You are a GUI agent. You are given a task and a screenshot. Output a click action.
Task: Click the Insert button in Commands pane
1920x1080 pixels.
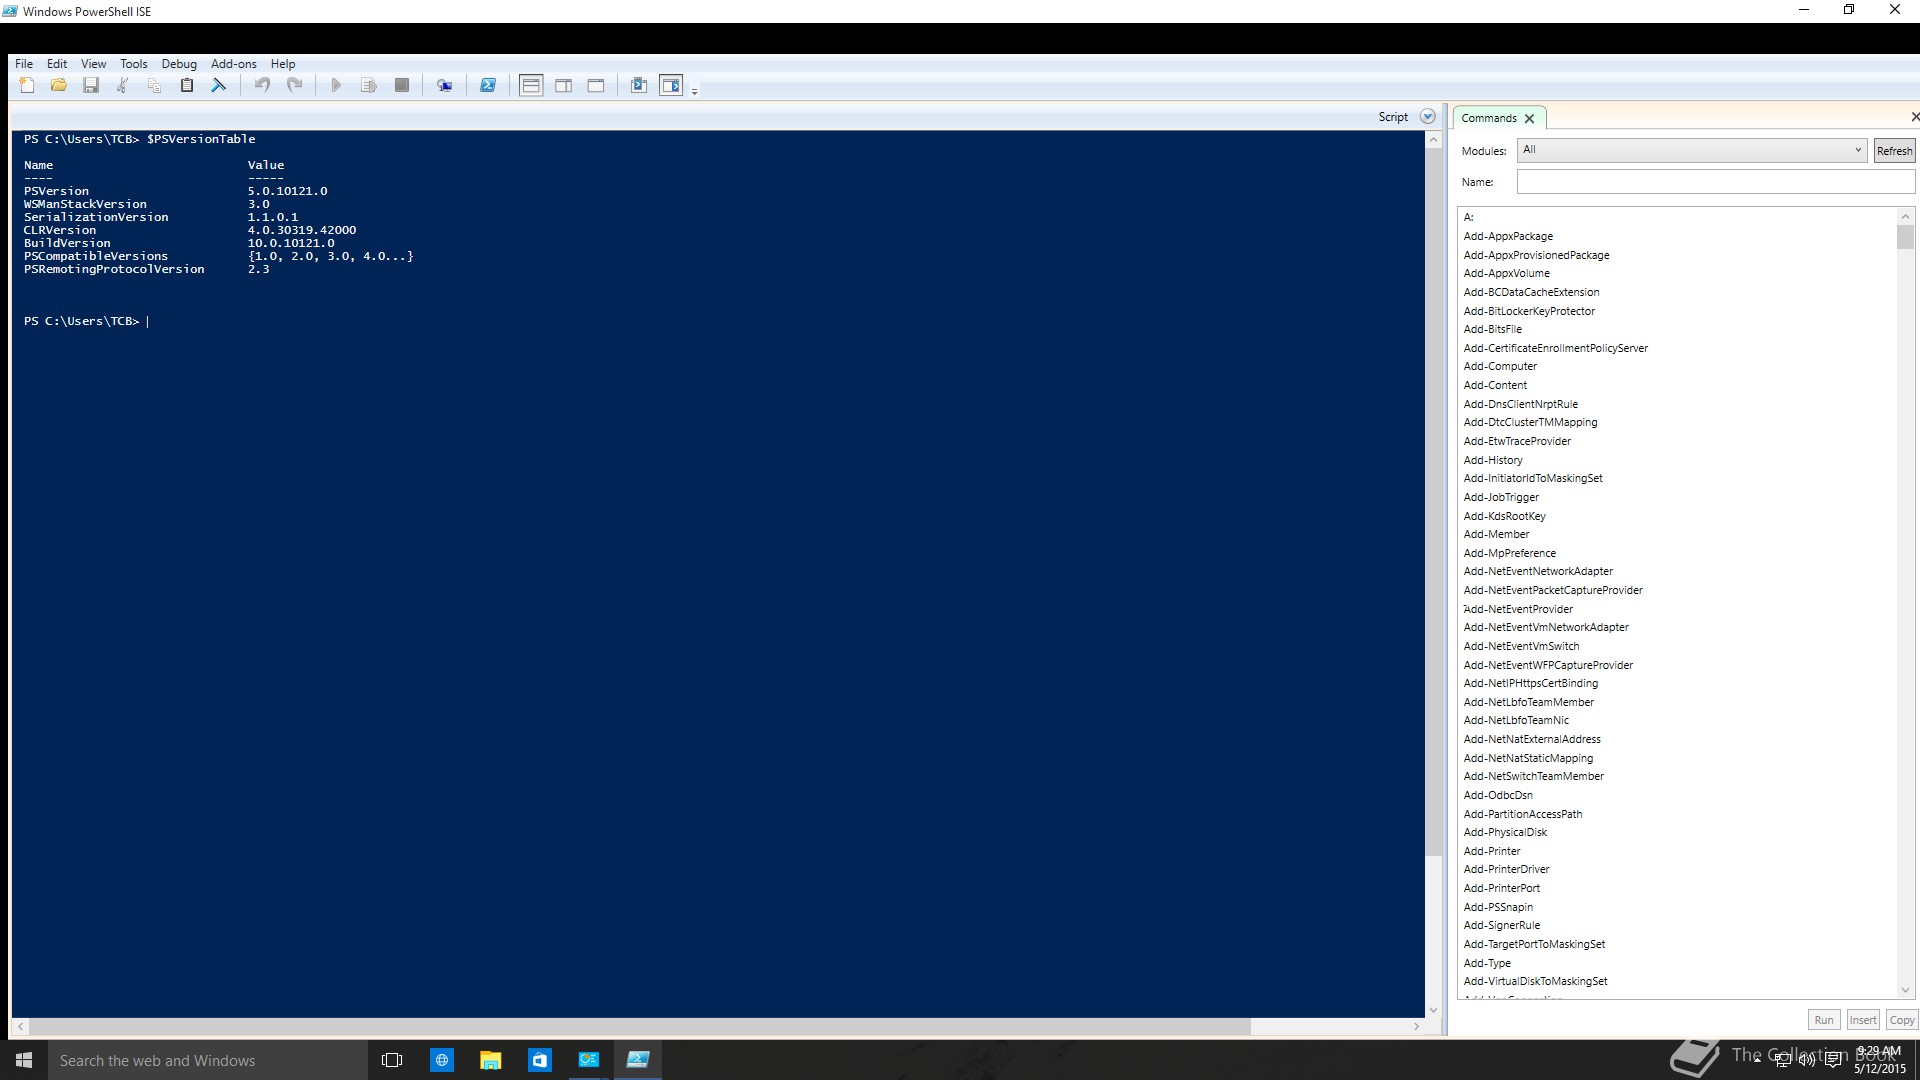coord(1862,1020)
